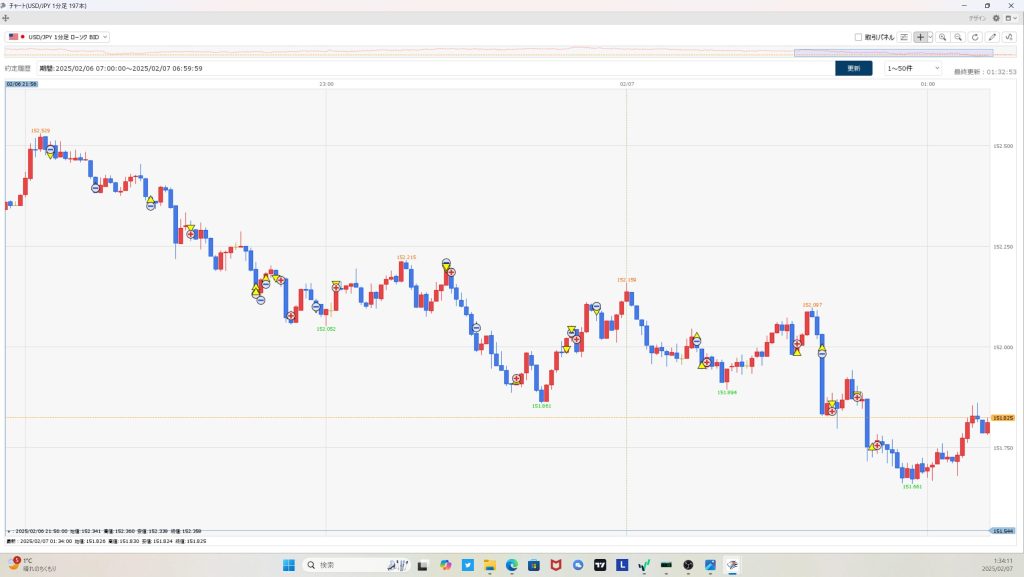The height and width of the screenshot is (577, 1024).
Task: Click the zoom out magnifier icon
Action: tap(958, 37)
